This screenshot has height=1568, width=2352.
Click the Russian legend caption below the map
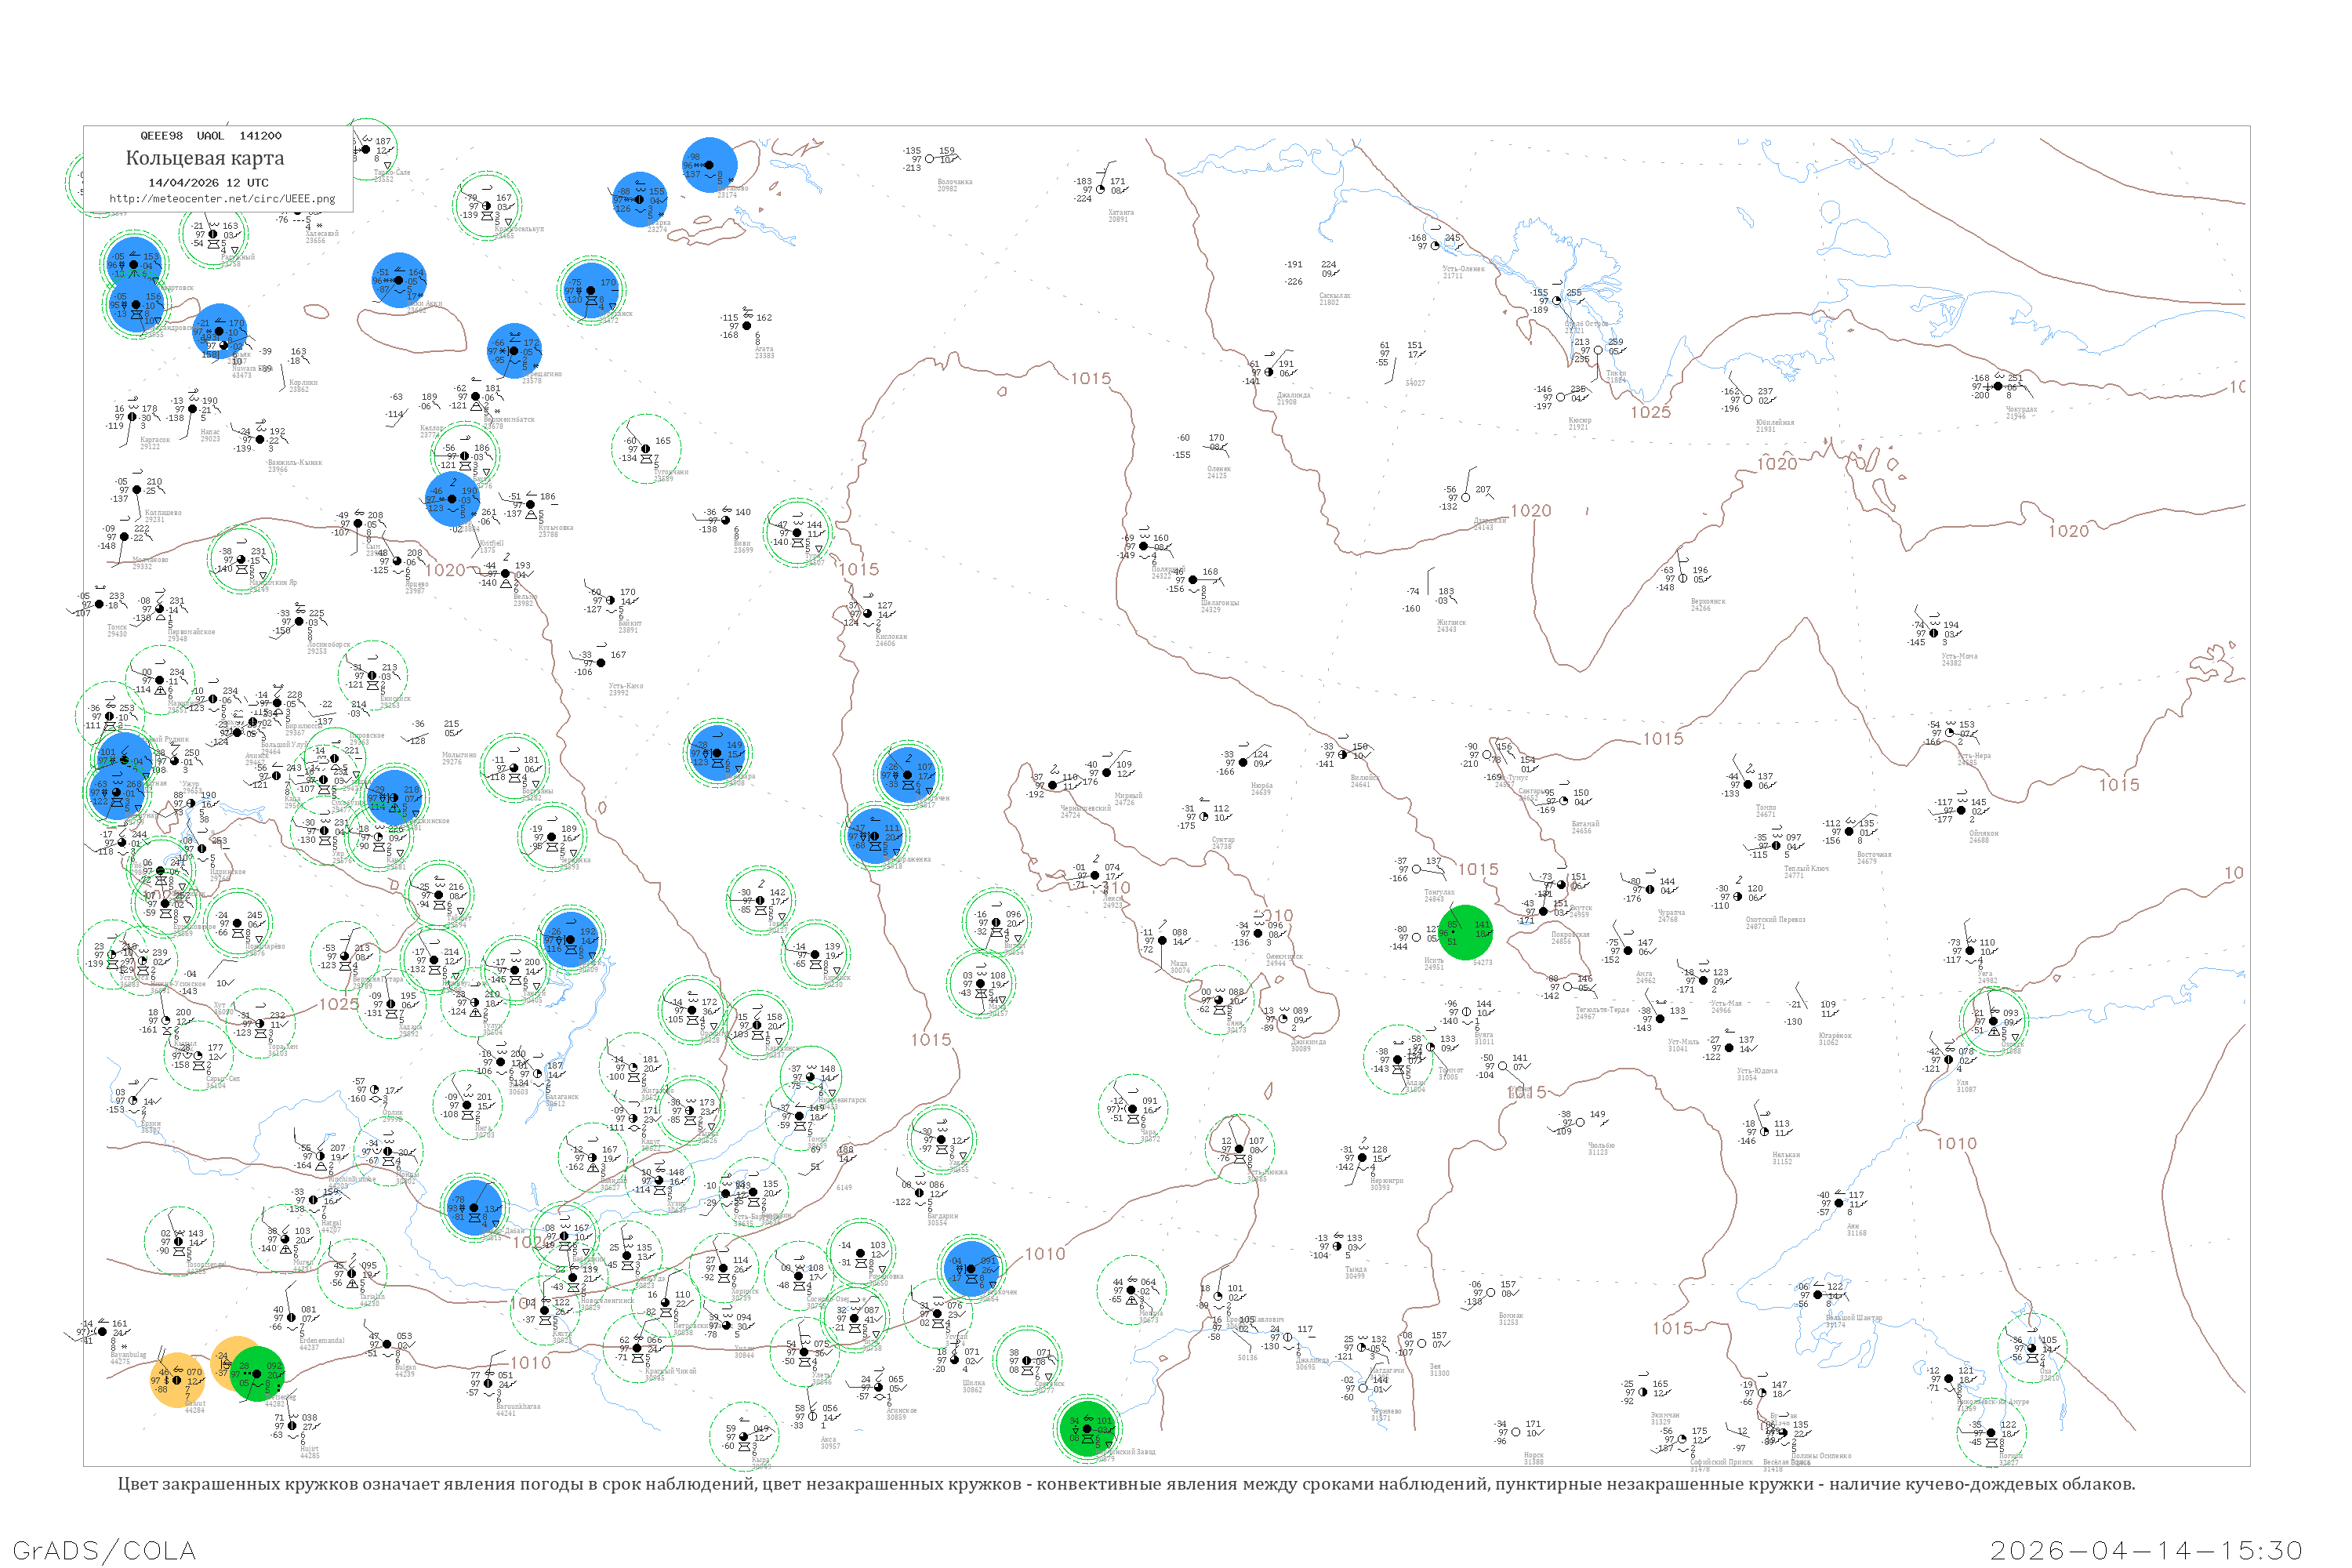point(1126,1484)
